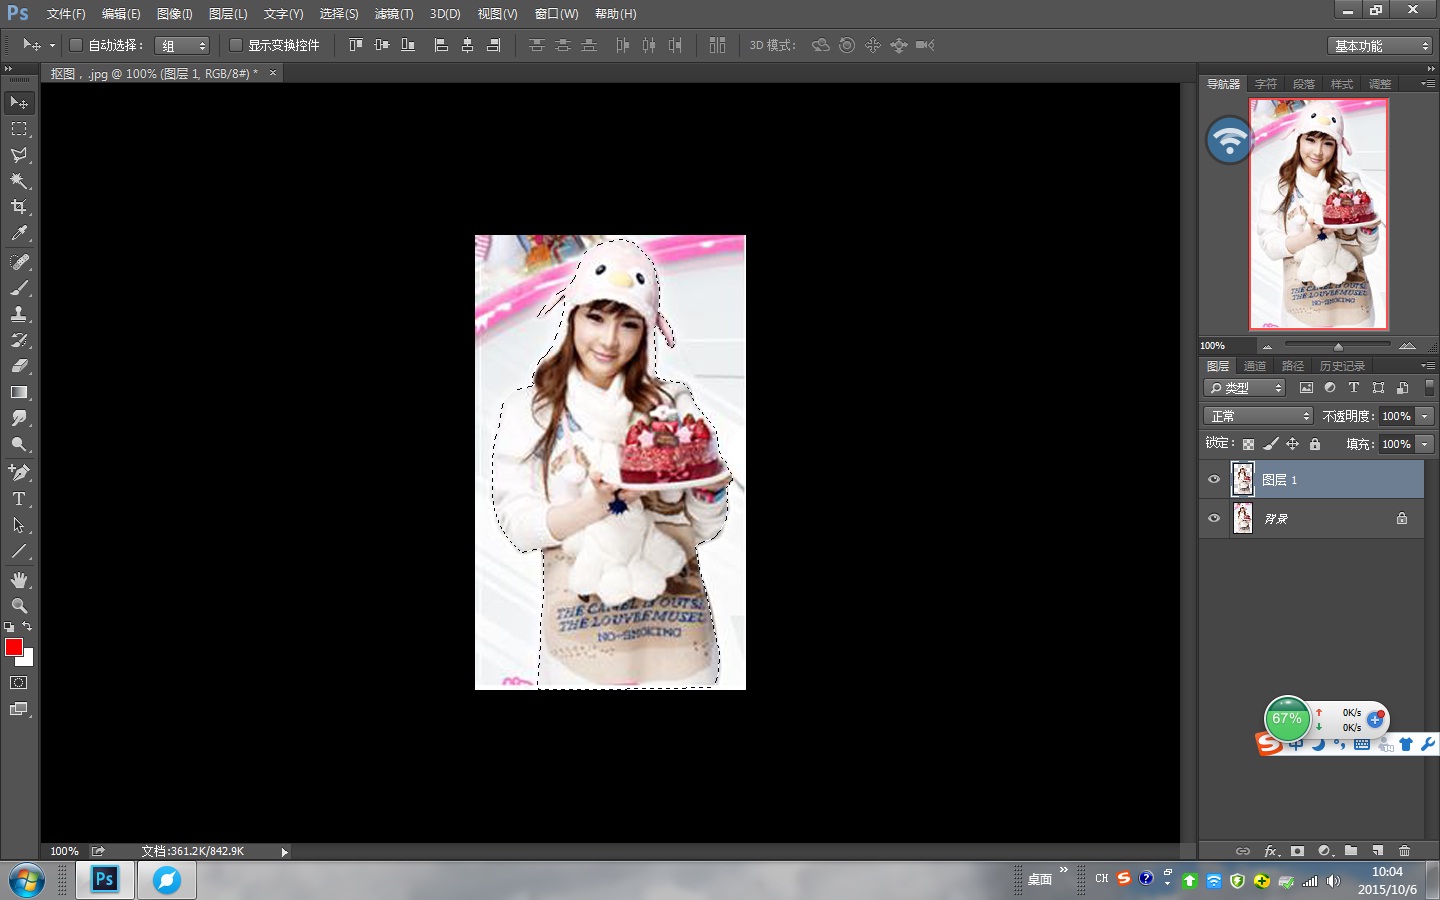Select the 背景 layer thumbnail
The height and width of the screenshot is (900, 1440).
pyautogui.click(x=1243, y=518)
